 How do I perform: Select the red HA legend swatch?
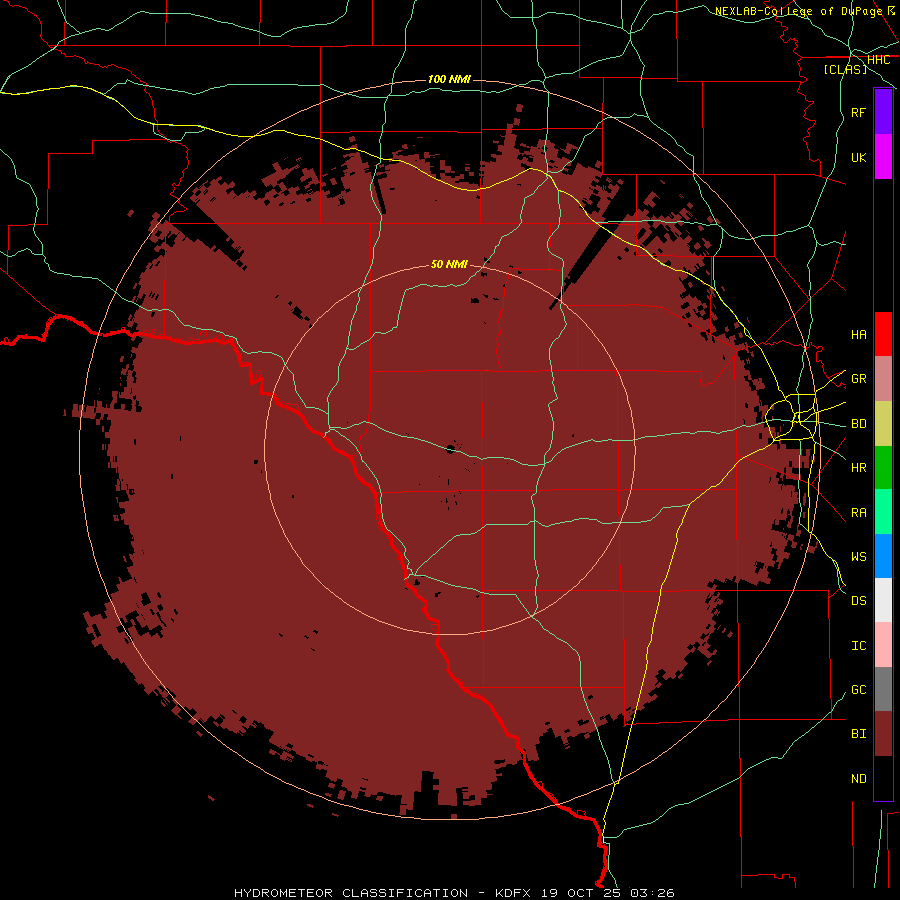pyautogui.click(x=883, y=334)
